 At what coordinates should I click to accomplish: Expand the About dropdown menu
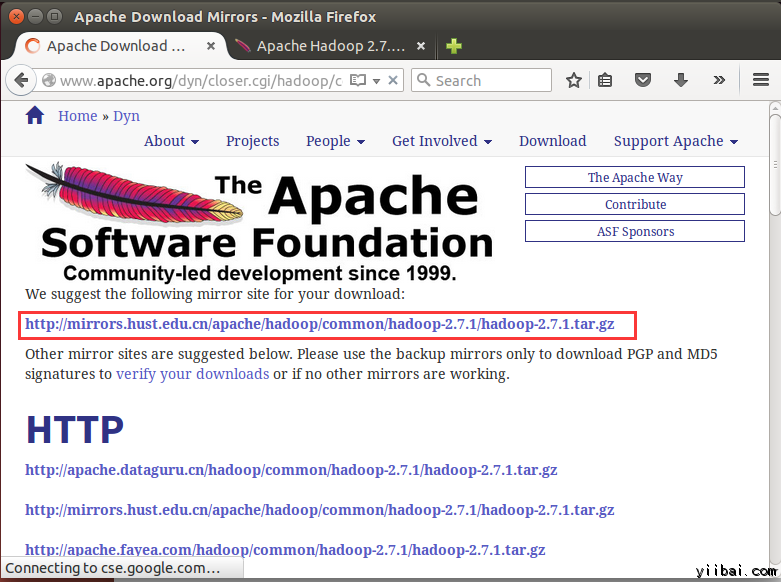[x=171, y=141]
